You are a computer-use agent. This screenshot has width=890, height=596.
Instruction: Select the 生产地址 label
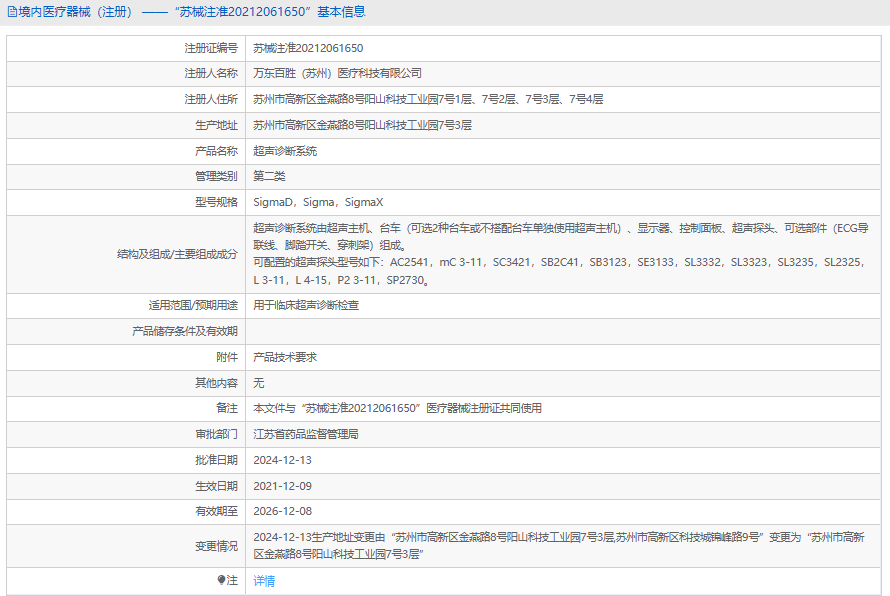[216, 125]
